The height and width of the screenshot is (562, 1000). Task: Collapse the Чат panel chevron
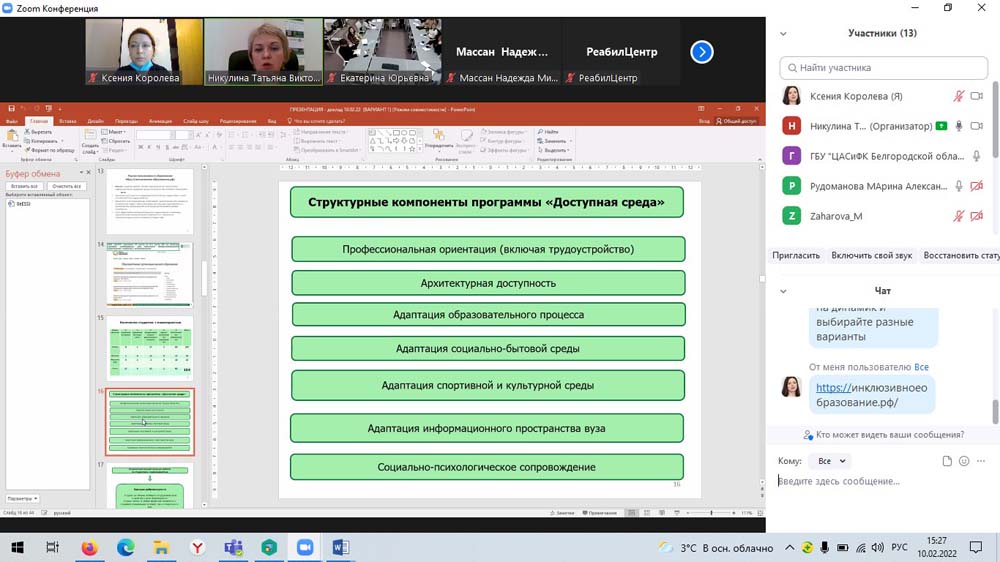[x=784, y=291]
